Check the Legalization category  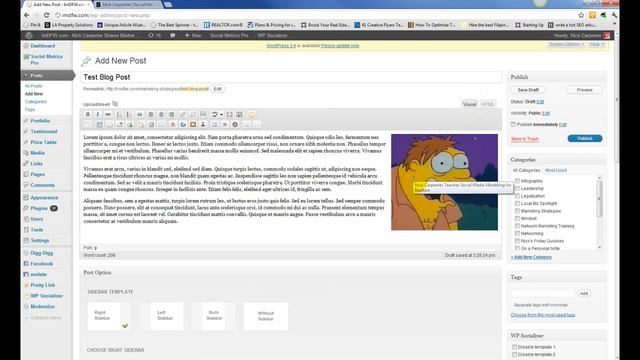point(517,196)
